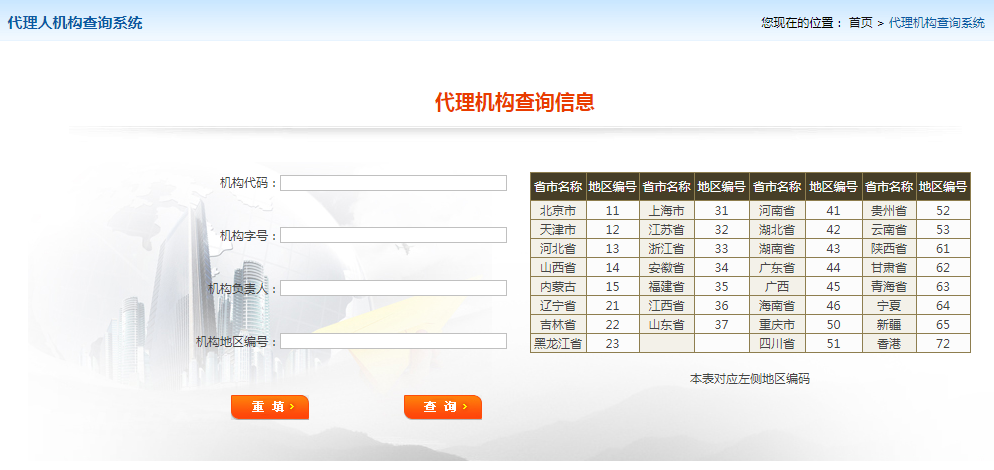Select the 江西省 table cell

667,306
